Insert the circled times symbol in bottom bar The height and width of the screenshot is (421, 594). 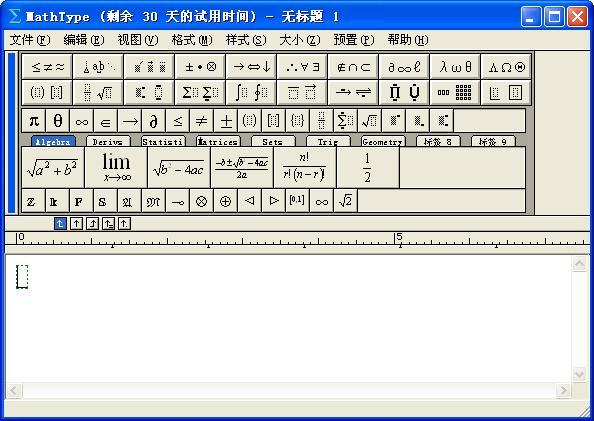click(x=201, y=201)
